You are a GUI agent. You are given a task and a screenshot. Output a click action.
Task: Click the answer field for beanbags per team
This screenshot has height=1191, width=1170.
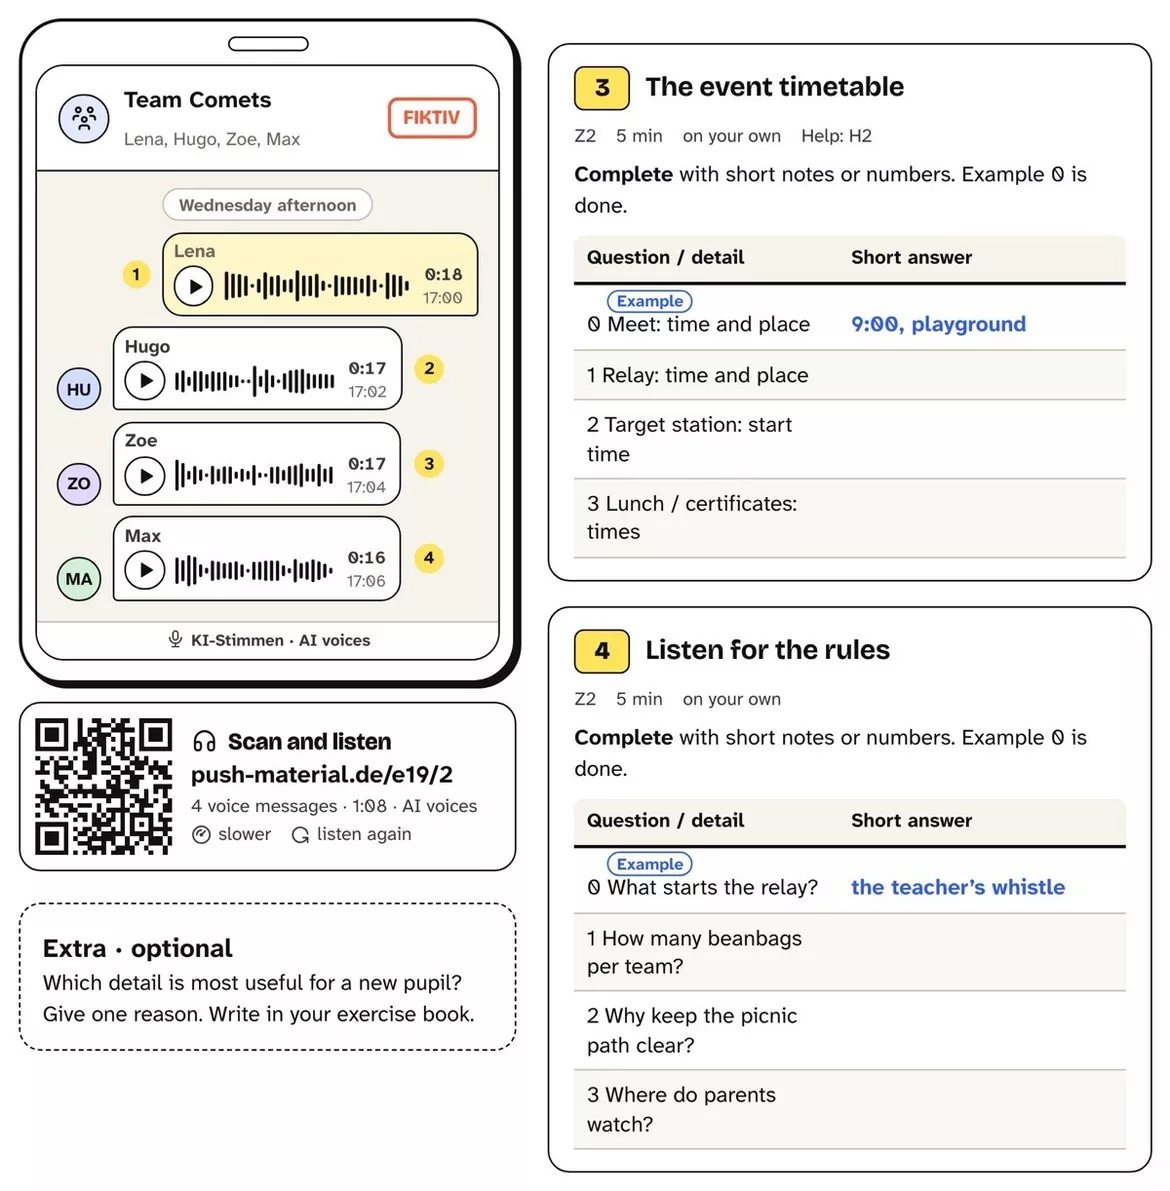(988, 952)
